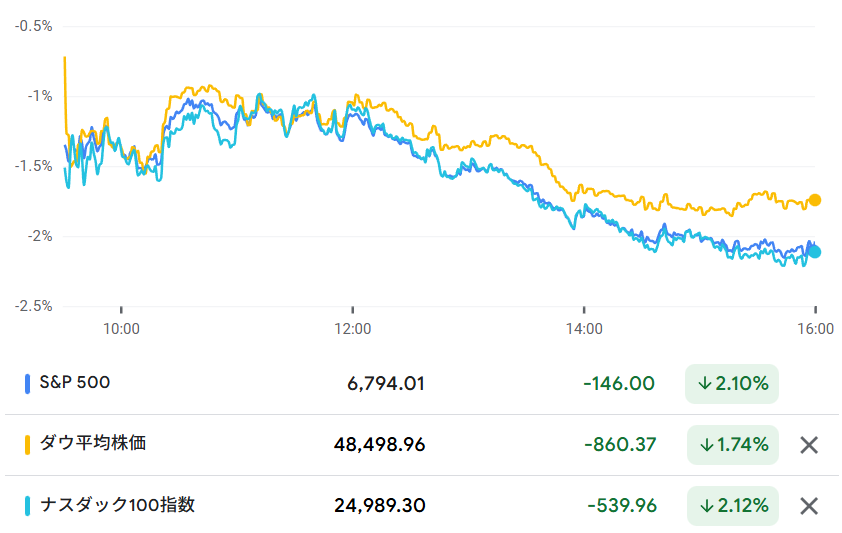Click the Nasdaq price 24,989.30
This screenshot has height=533, width=842.
(380, 506)
